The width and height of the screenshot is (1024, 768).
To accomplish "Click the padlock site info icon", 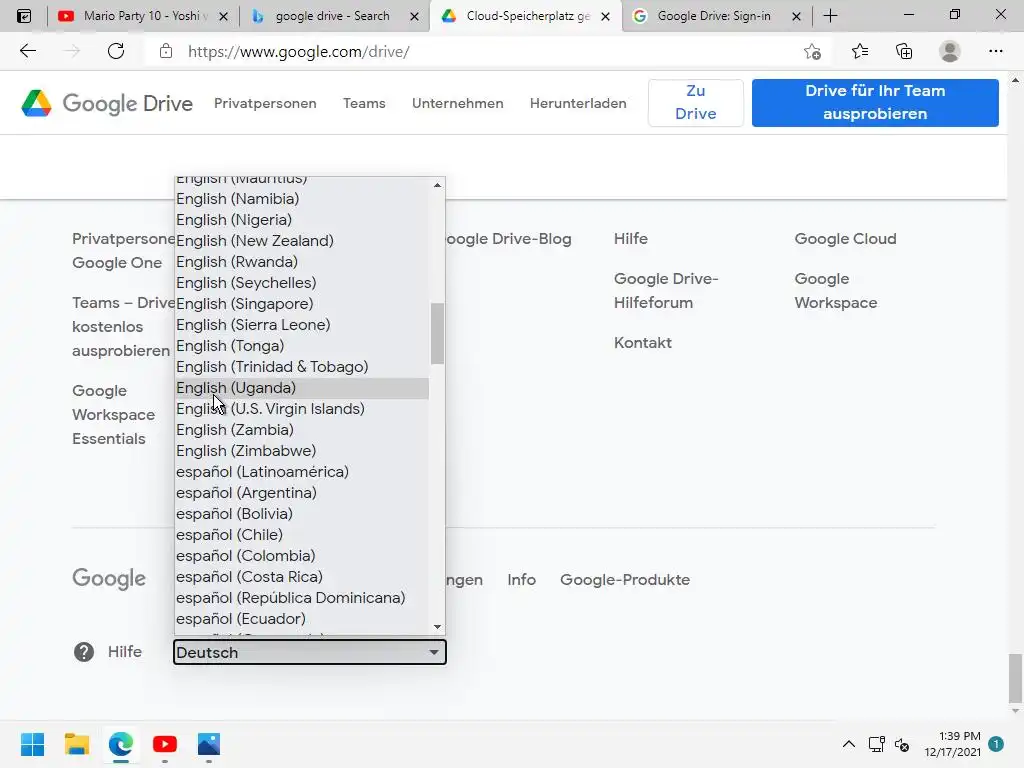I will click(x=166, y=51).
